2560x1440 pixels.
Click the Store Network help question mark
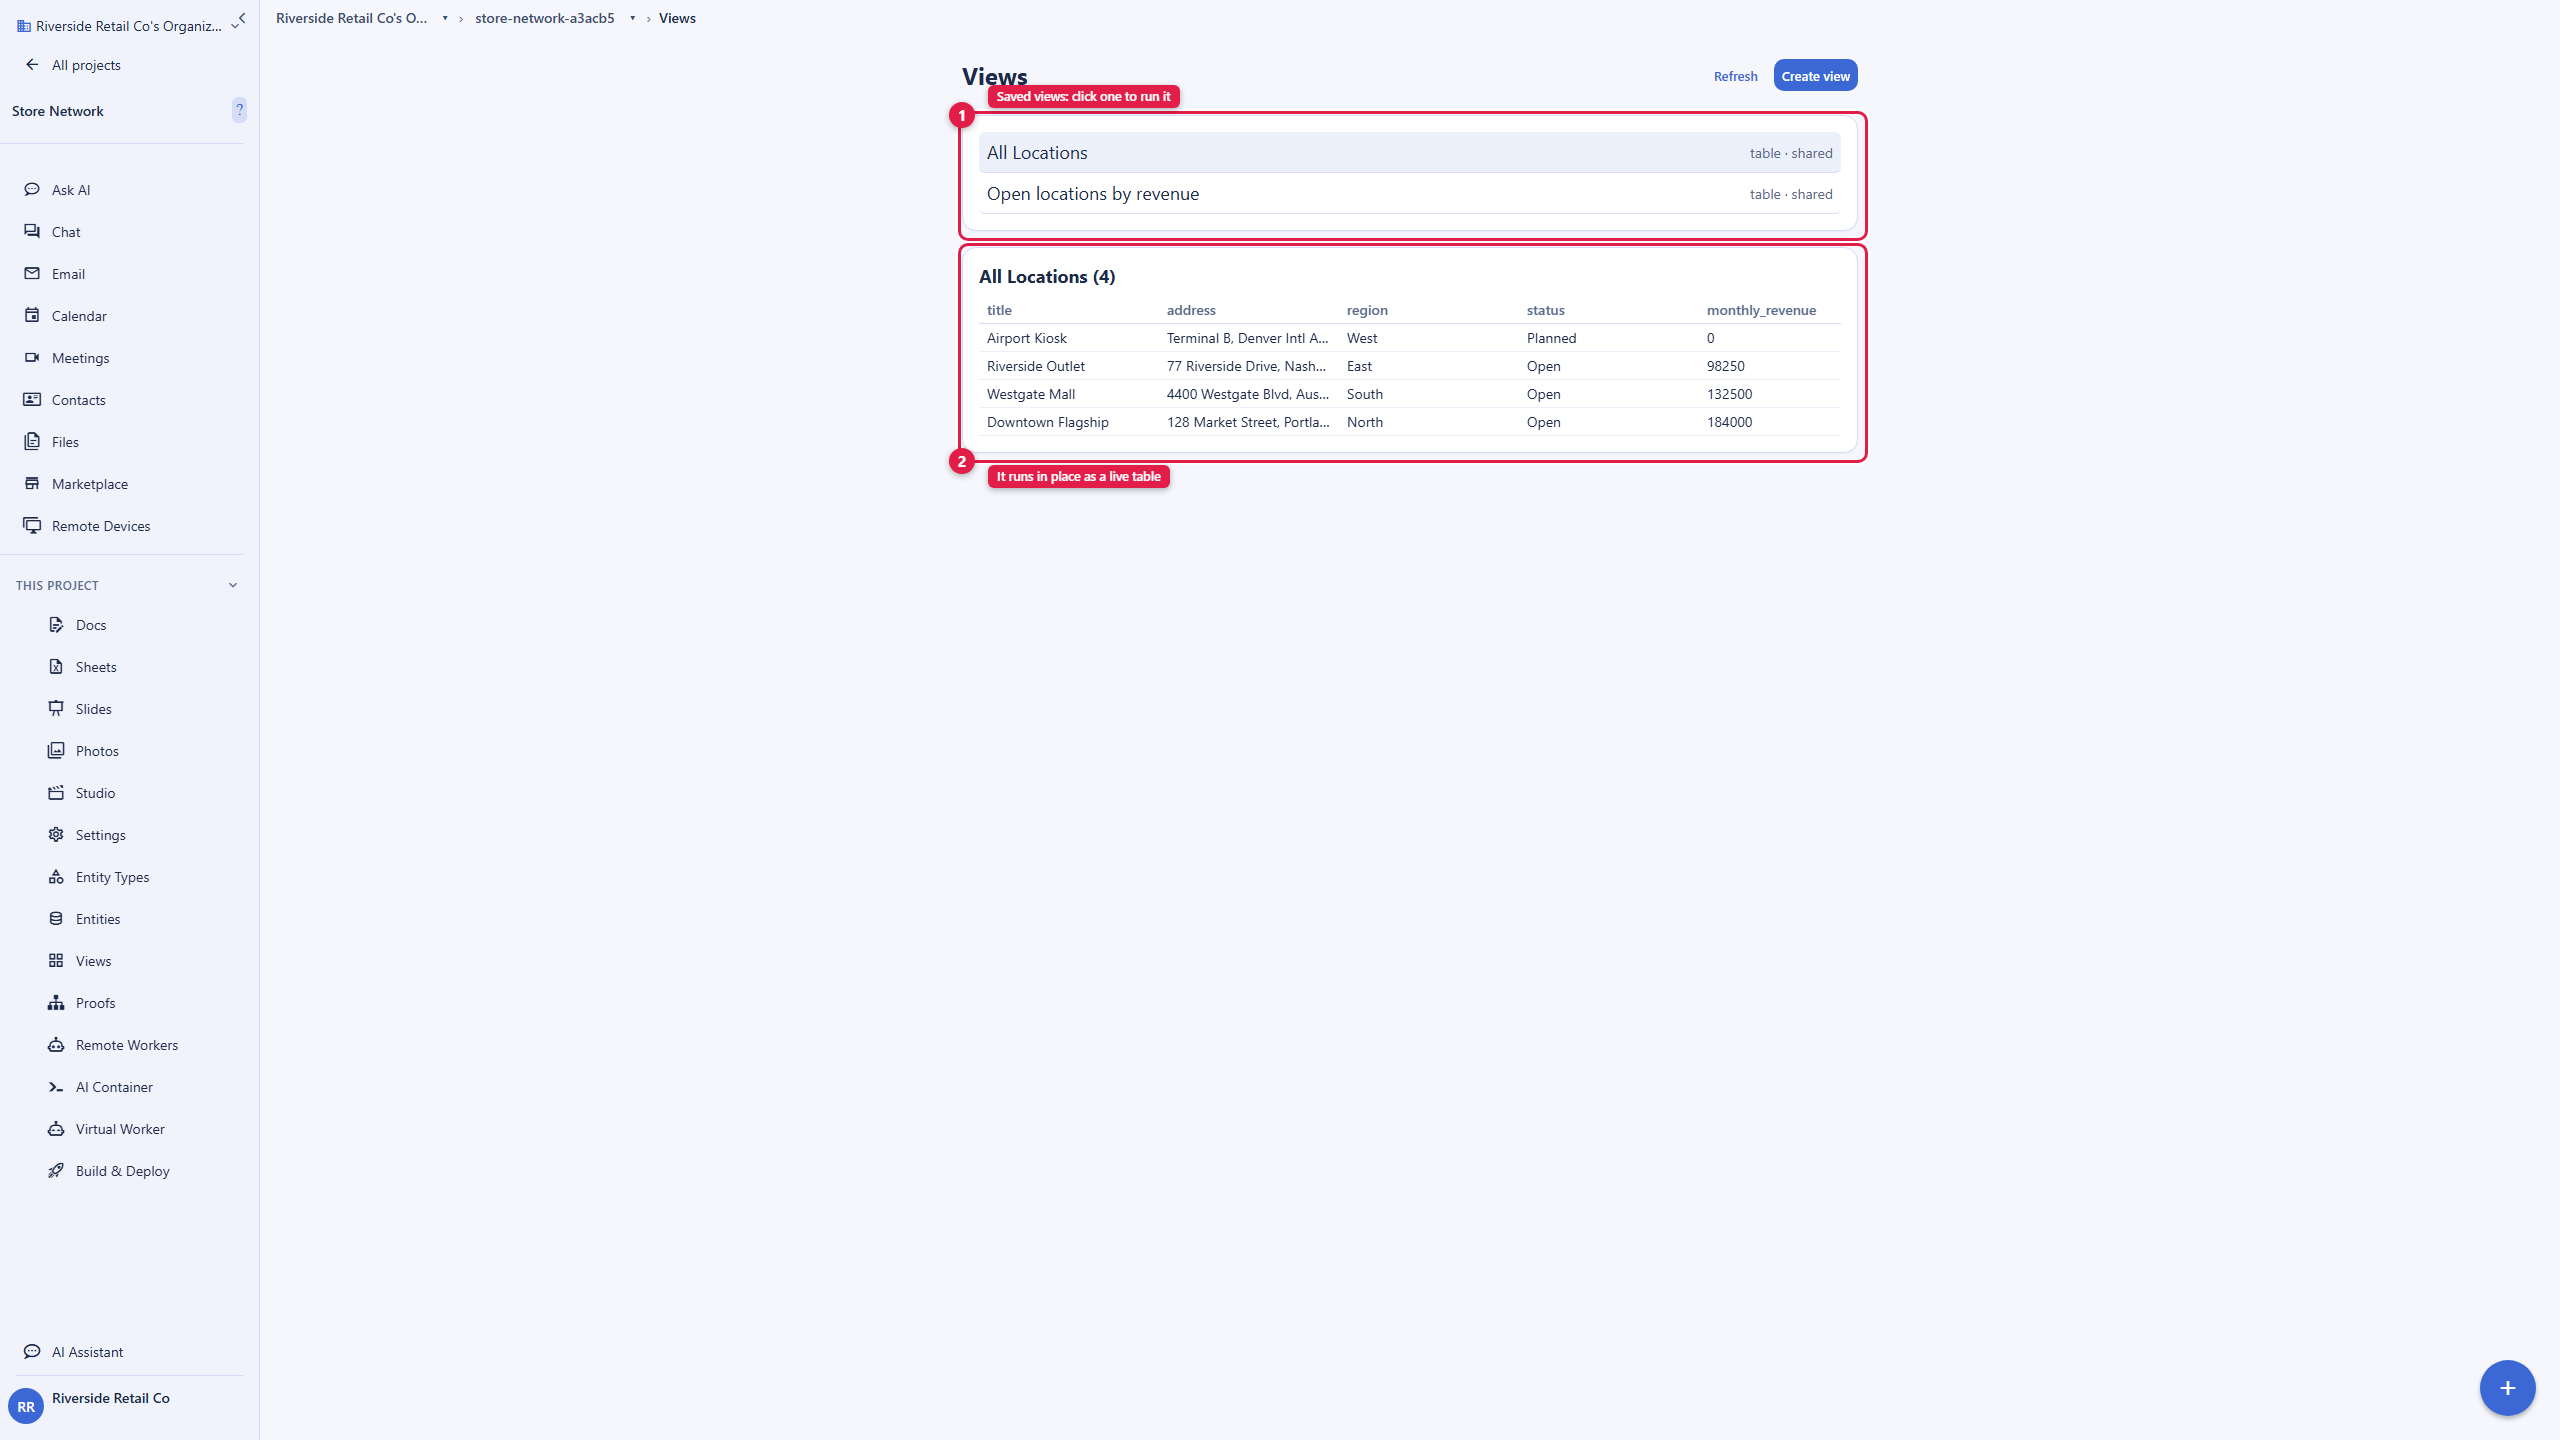[x=239, y=109]
